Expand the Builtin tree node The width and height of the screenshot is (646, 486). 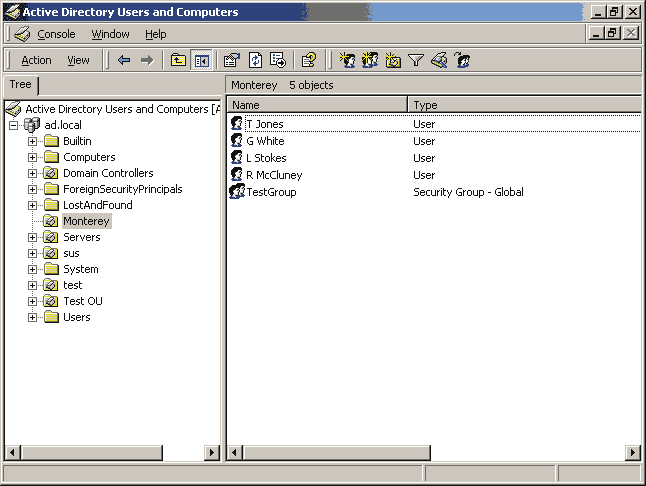point(32,141)
